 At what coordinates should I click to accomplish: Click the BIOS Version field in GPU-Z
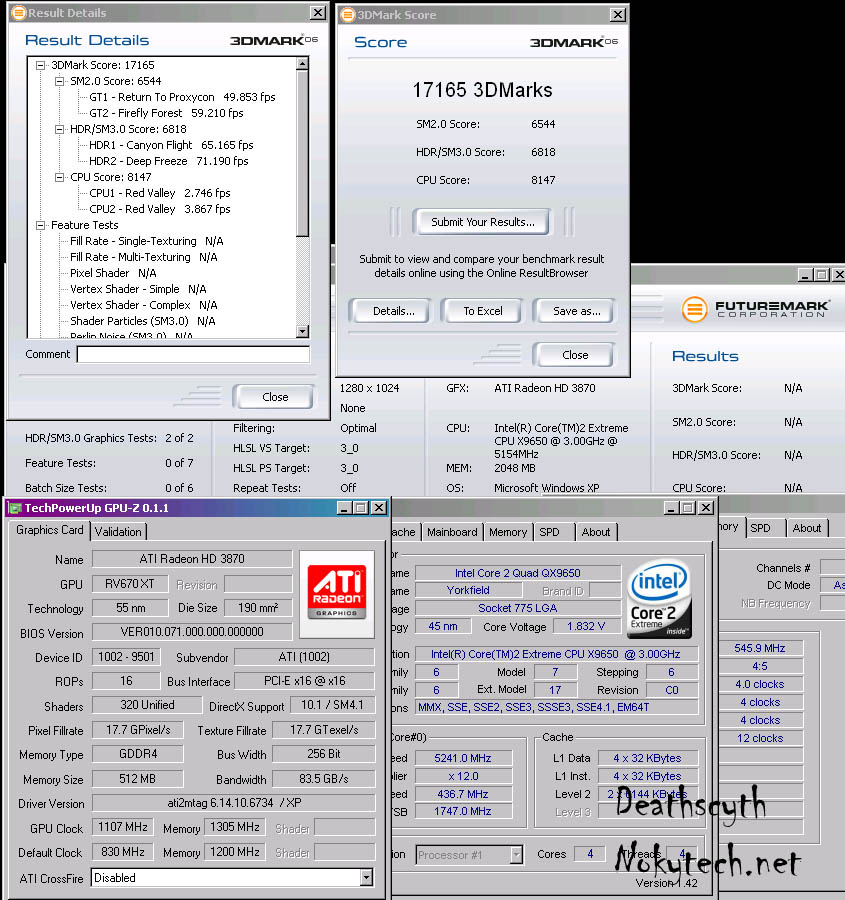click(x=192, y=632)
